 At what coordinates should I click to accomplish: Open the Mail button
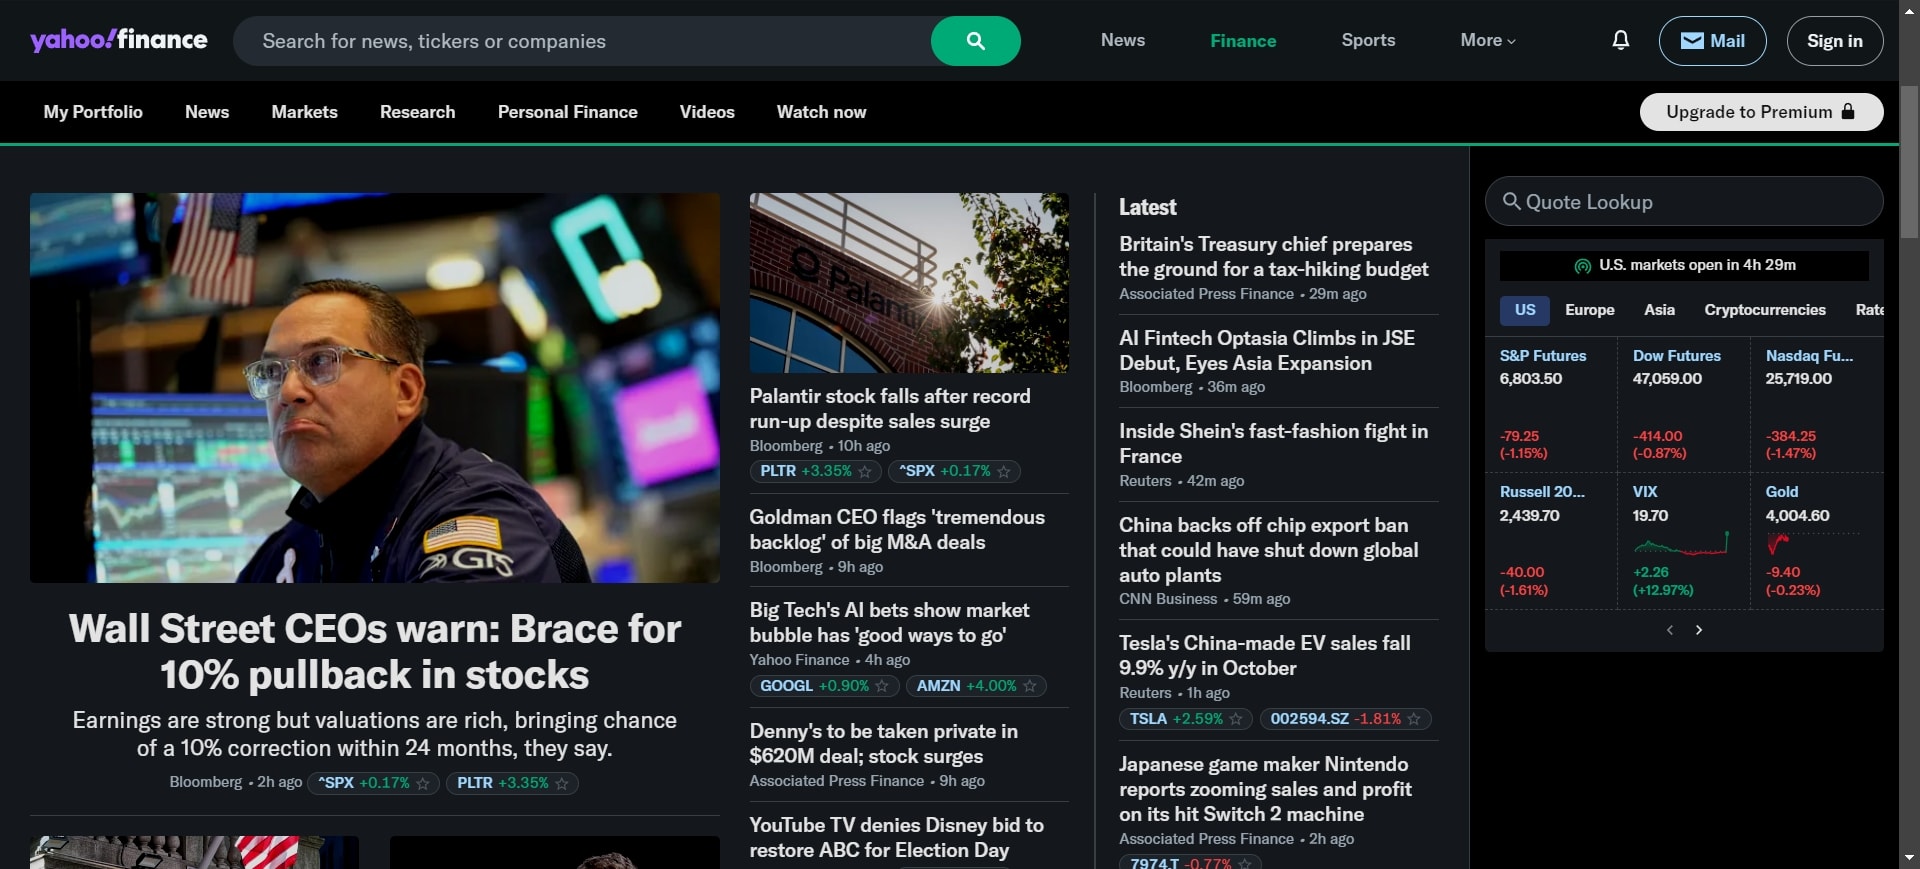tap(1712, 41)
